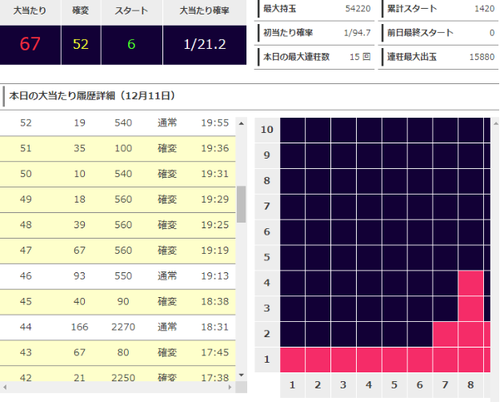Click the pink chart cell at column 7 level 2
This screenshot has height=406, width=500.
(445, 334)
